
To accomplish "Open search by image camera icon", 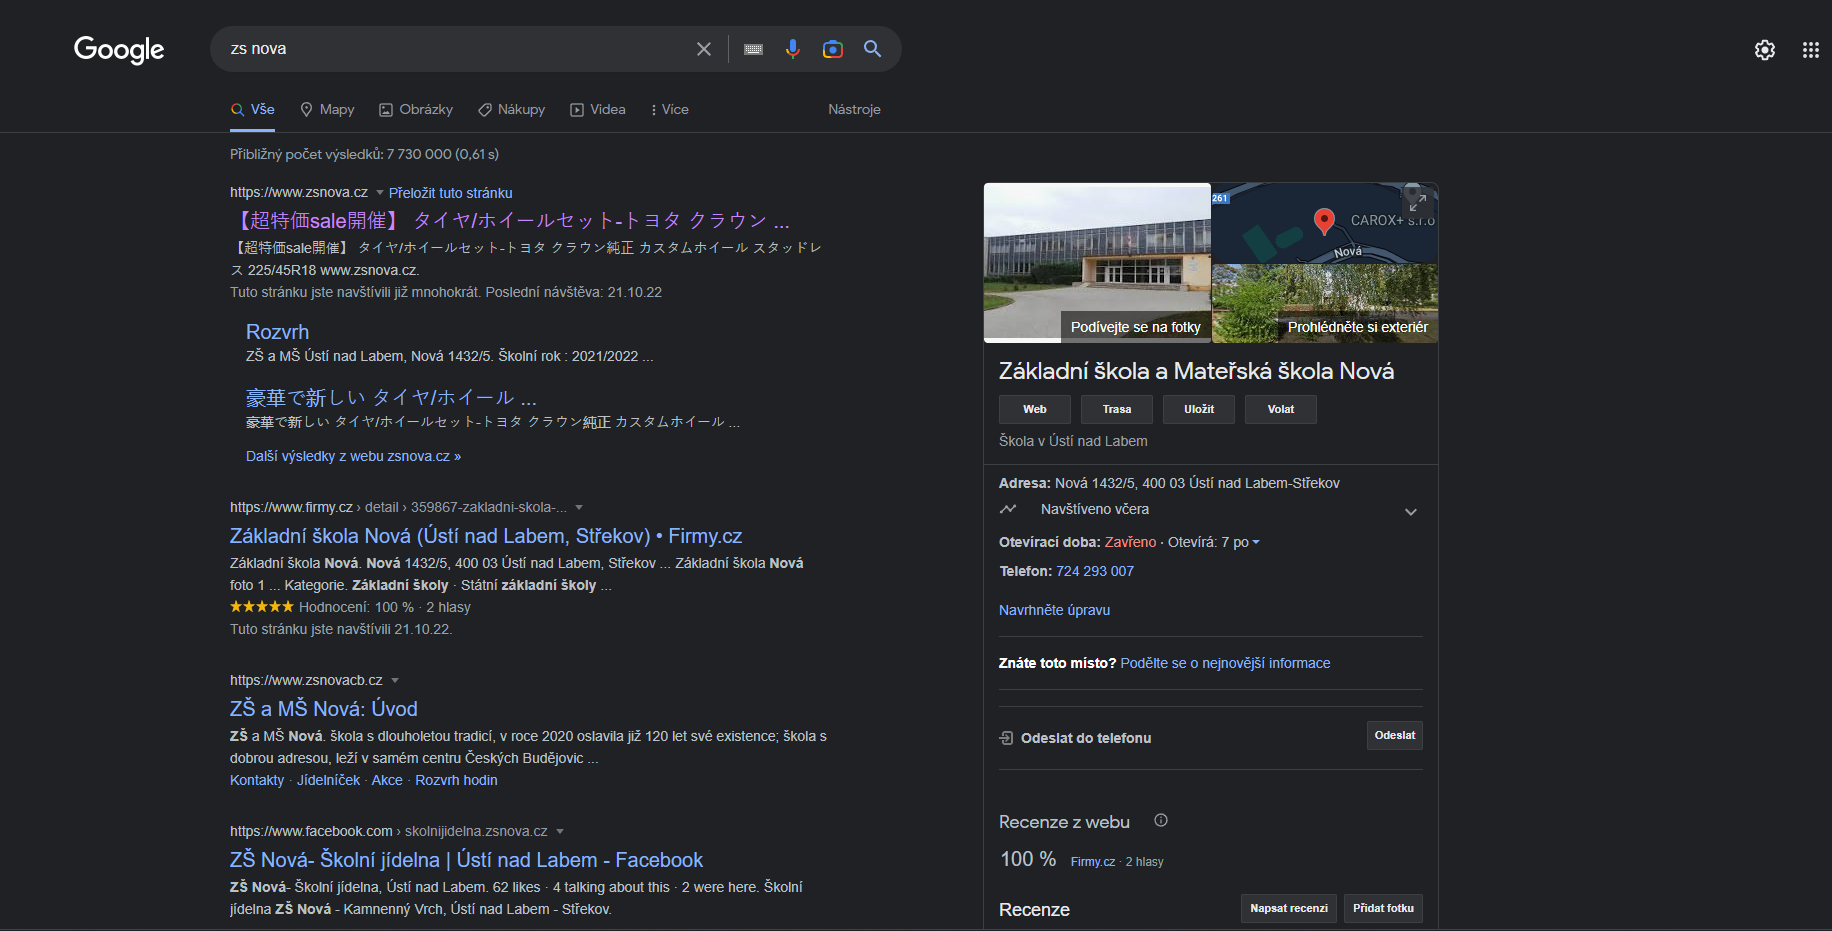I will (832, 49).
